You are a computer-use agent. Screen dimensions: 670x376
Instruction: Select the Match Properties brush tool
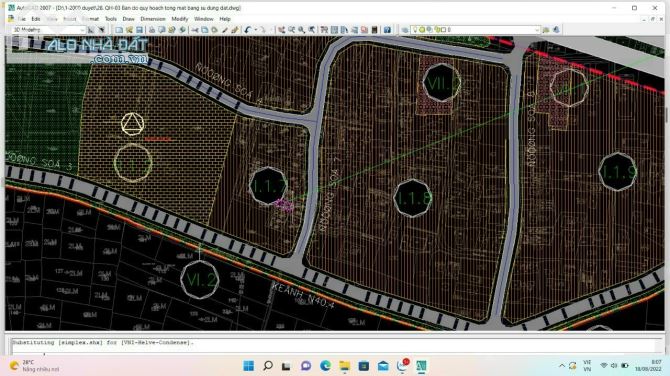click(224, 29)
